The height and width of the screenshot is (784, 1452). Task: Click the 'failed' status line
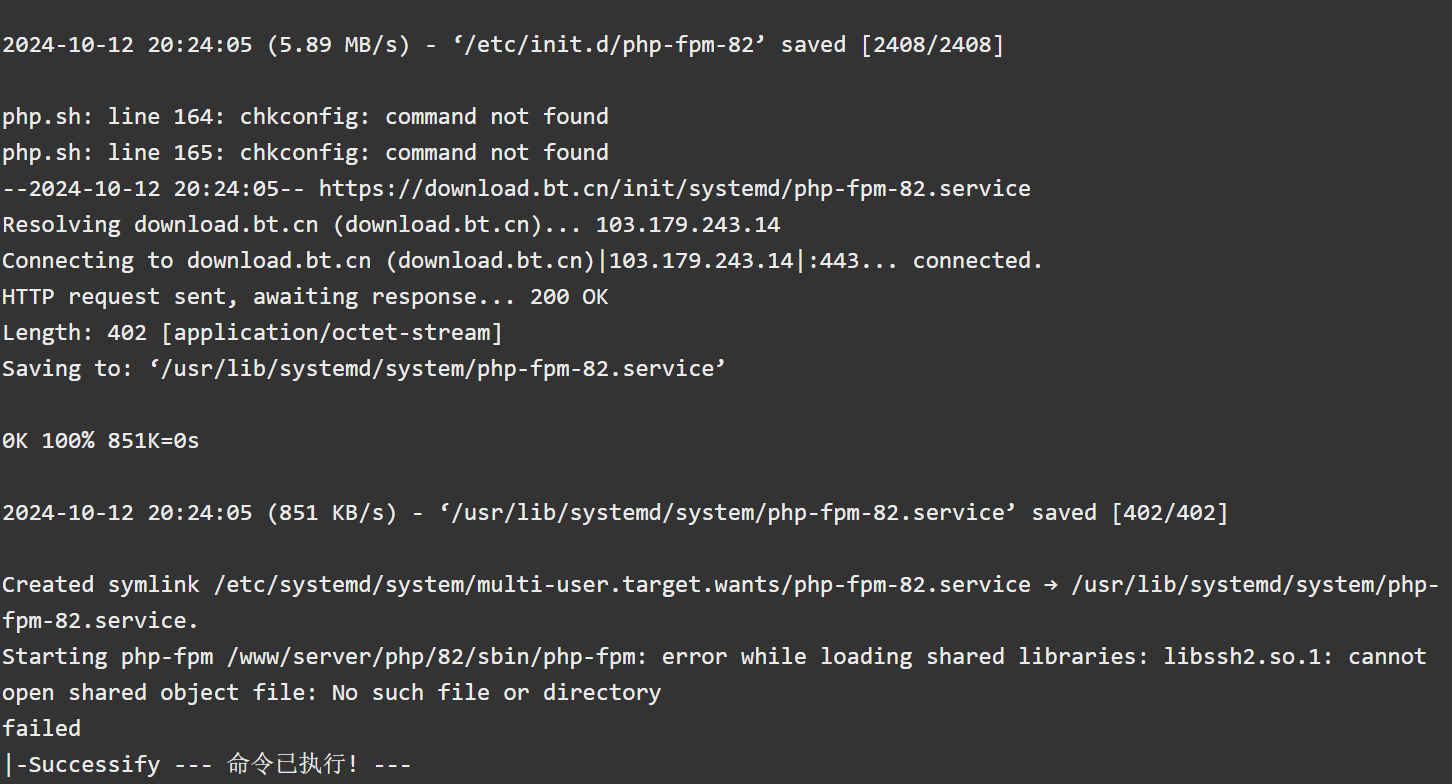(x=41, y=728)
